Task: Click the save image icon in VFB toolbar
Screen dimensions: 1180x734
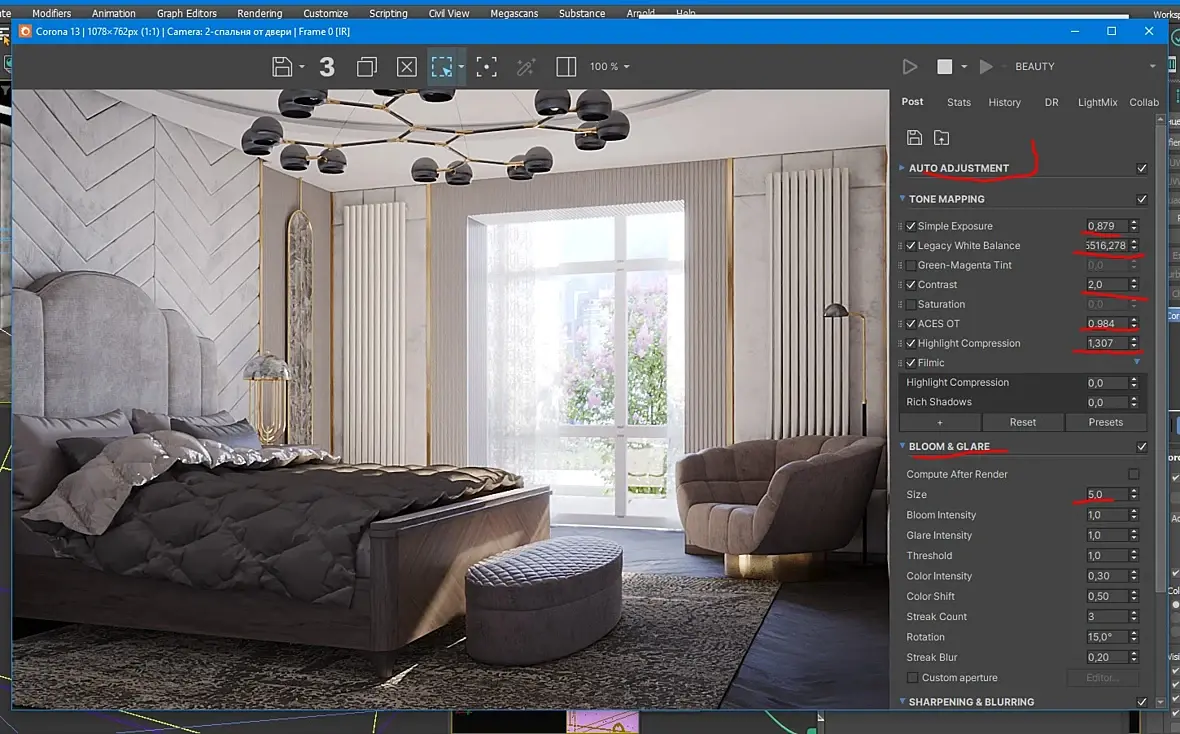Action: 283,67
